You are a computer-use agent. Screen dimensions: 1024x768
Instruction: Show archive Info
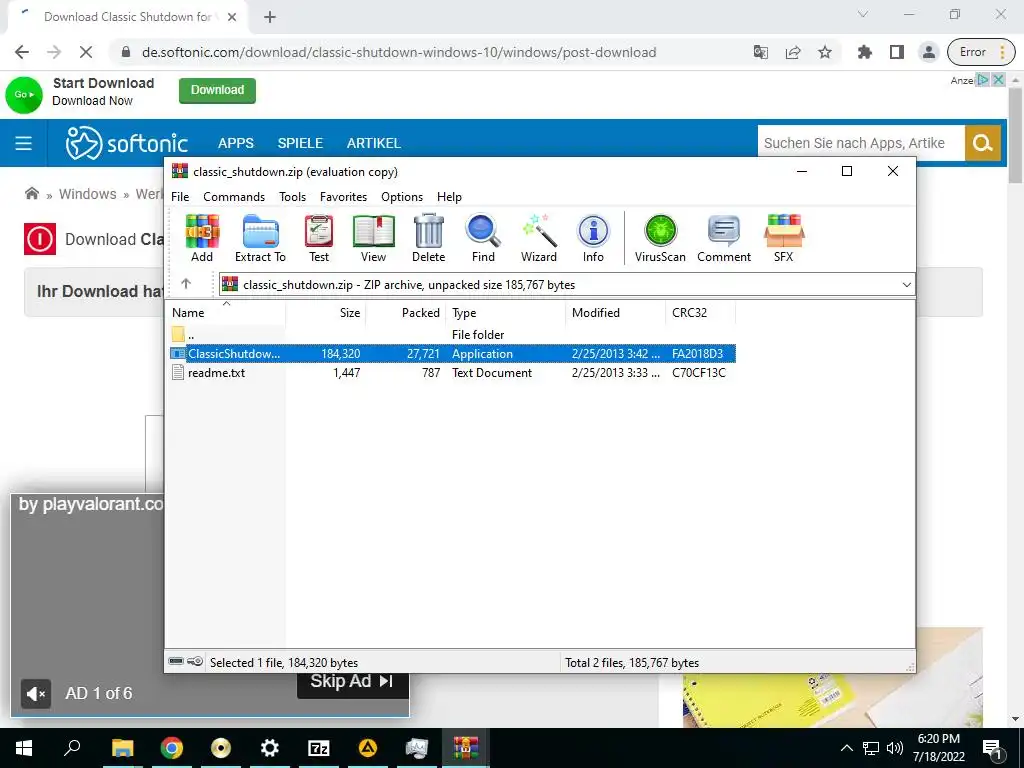[x=593, y=238]
